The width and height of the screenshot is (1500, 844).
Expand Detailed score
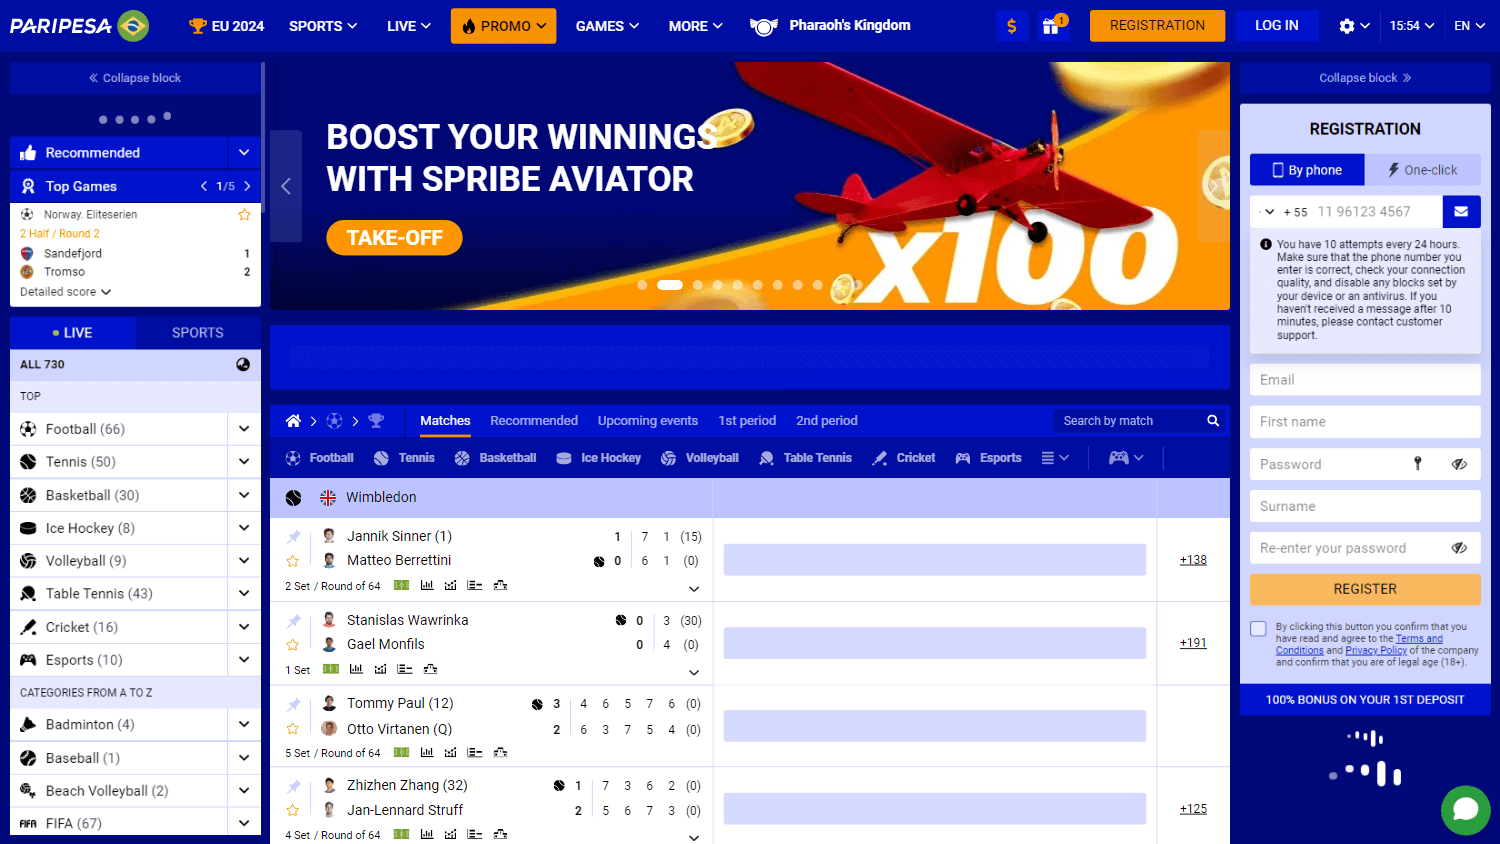click(65, 292)
